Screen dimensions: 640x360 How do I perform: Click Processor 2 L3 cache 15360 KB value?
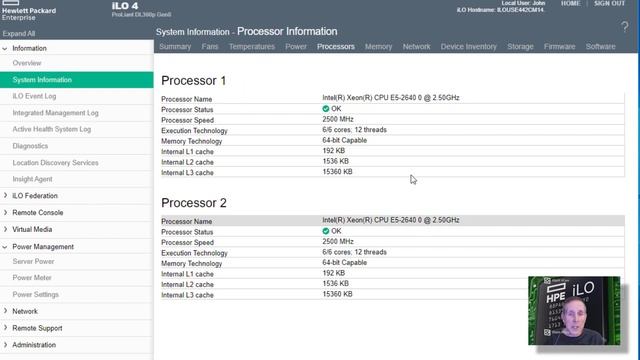[x=337, y=294]
